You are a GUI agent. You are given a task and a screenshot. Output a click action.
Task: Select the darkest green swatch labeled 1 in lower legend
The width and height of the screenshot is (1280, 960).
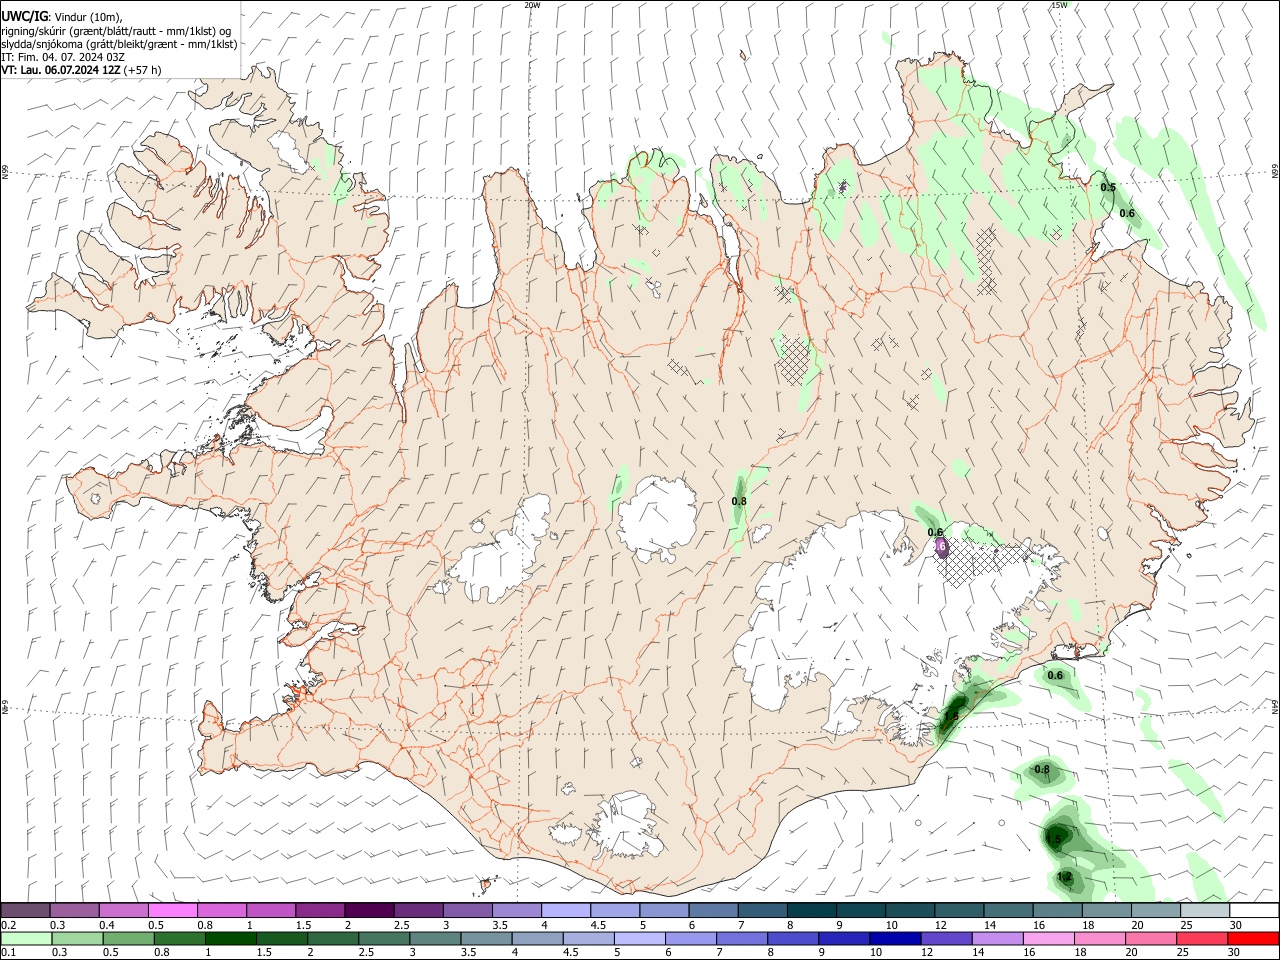click(x=230, y=939)
